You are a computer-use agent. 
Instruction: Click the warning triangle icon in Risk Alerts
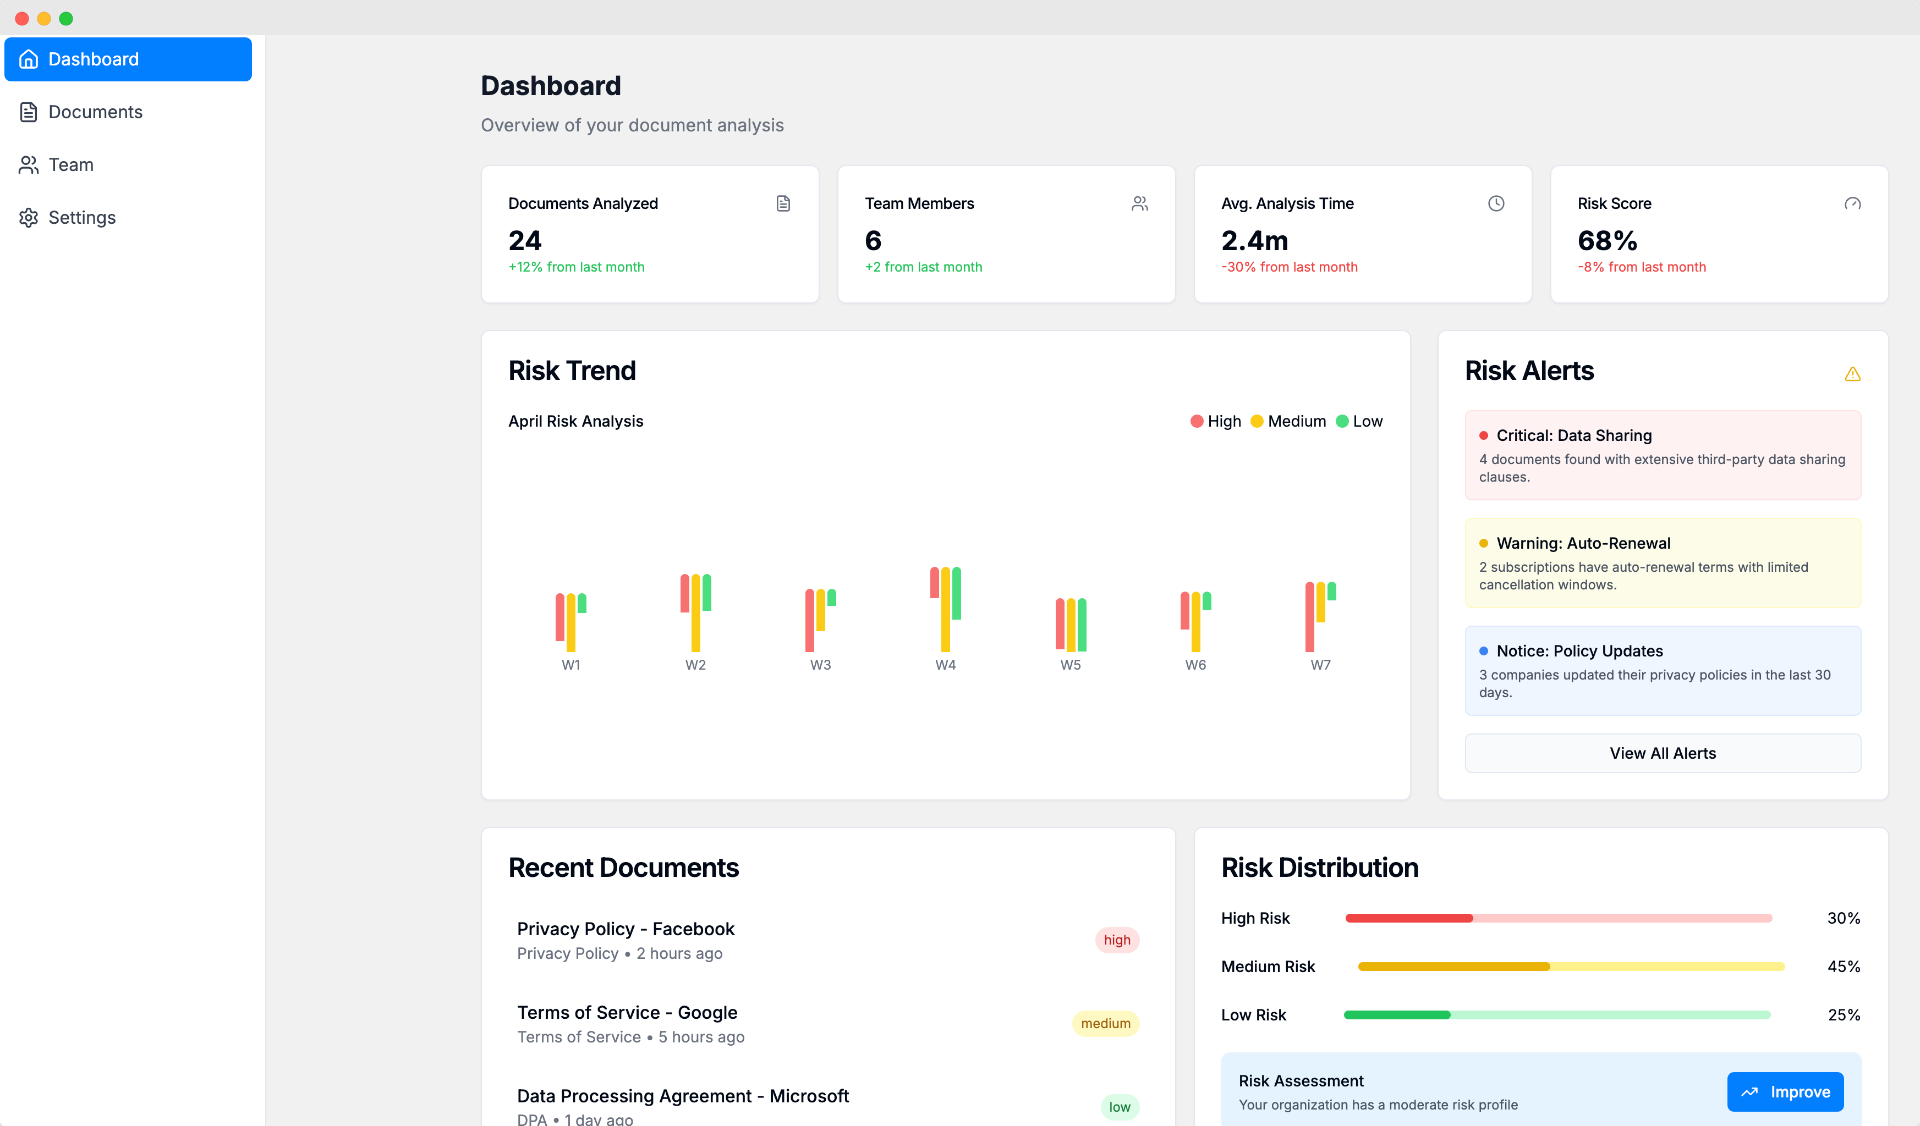(1853, 374)
